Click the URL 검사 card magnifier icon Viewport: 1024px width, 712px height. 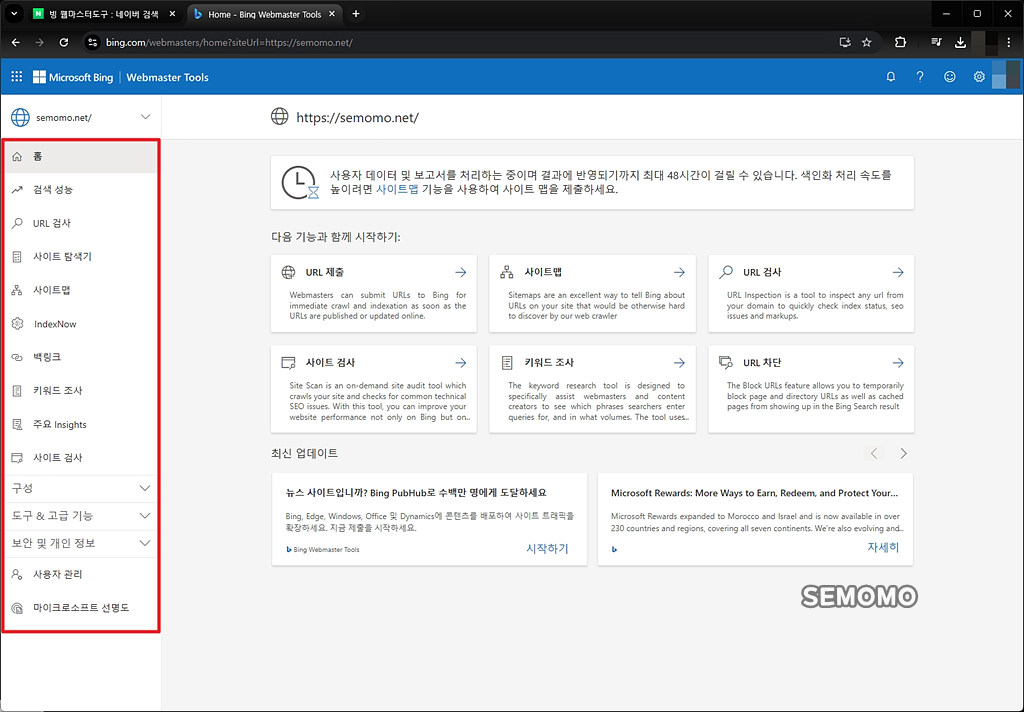[x=726, y=272]
